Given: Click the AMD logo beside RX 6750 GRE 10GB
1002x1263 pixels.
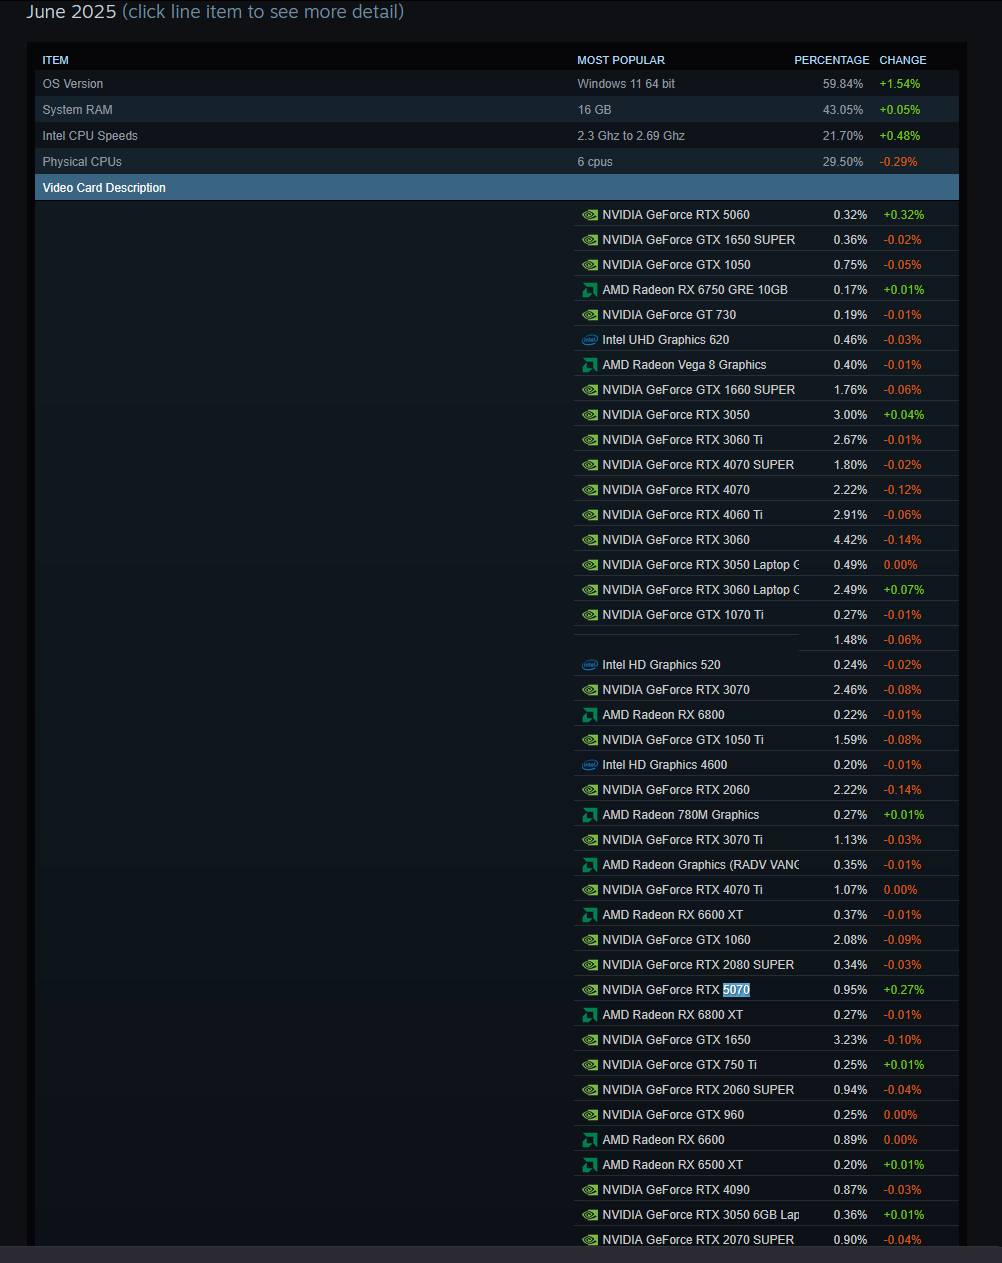Looking at the screenshot, I should (x=590, y=290).
